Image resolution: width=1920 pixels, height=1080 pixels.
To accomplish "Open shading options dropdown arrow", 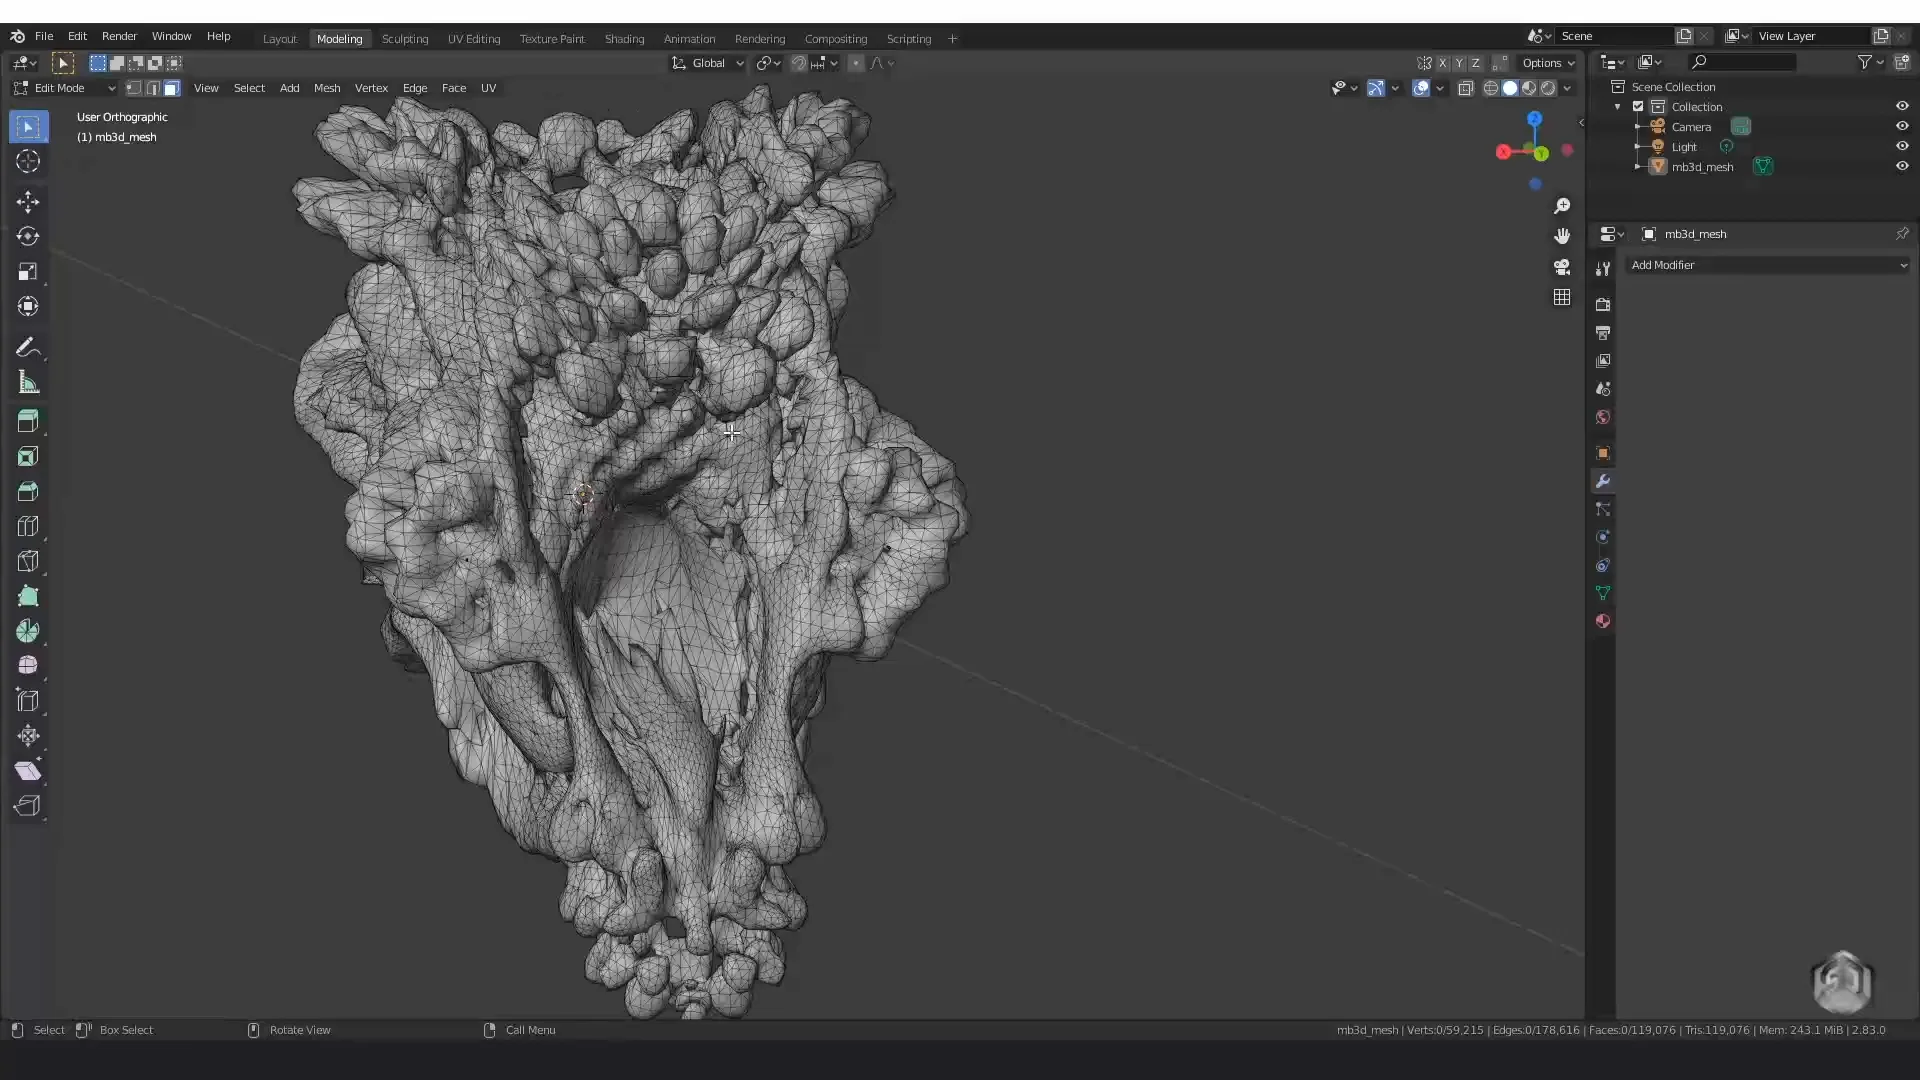I will pyautogui.click(x=1567, y=88).
